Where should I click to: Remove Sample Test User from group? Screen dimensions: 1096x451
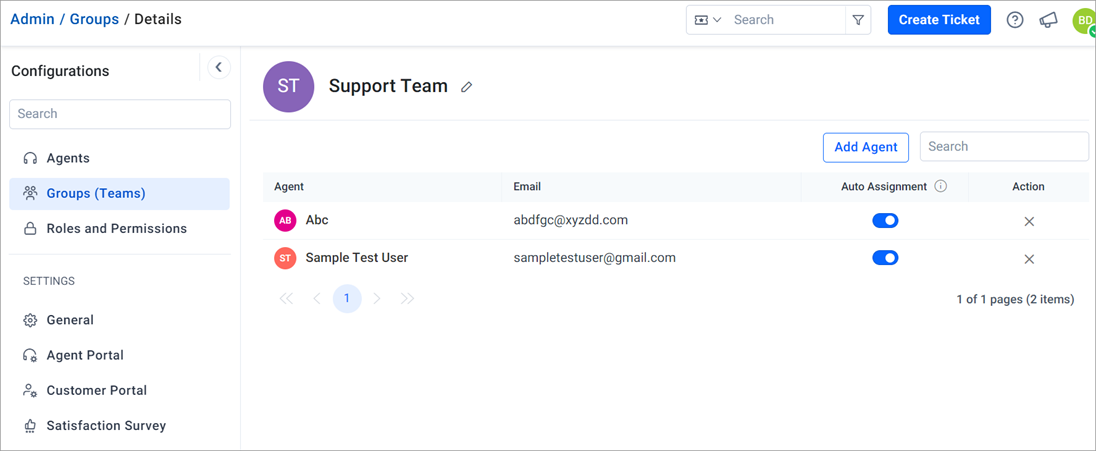(1029, 259)
